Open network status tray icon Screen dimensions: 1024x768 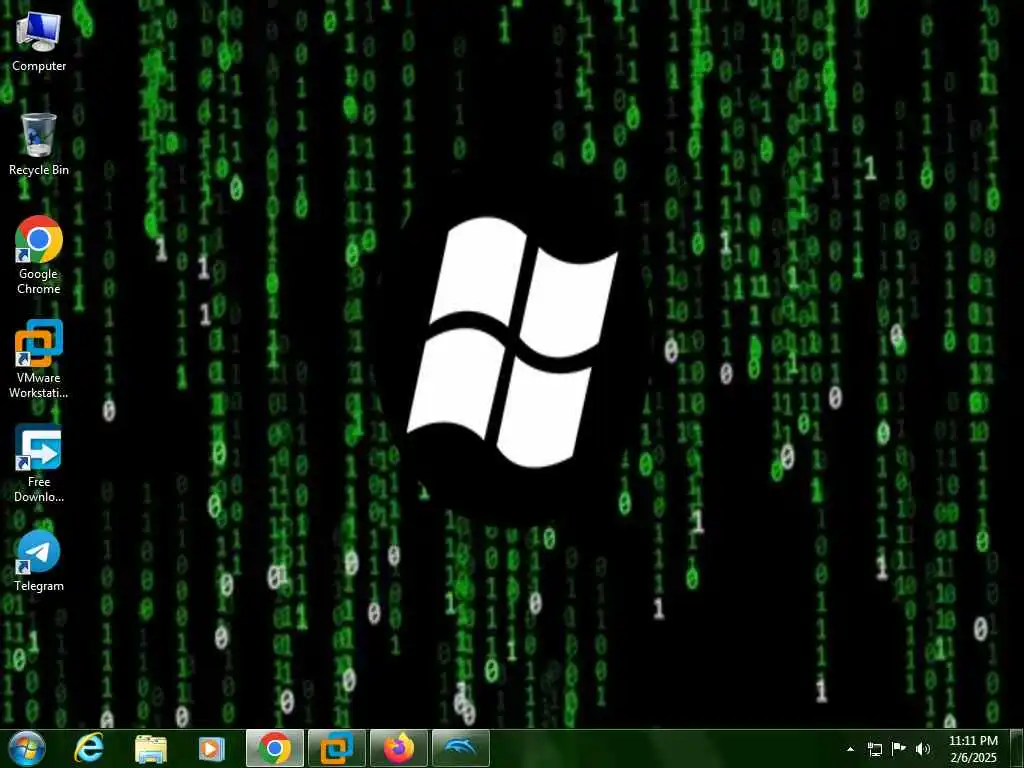(874, 749)
